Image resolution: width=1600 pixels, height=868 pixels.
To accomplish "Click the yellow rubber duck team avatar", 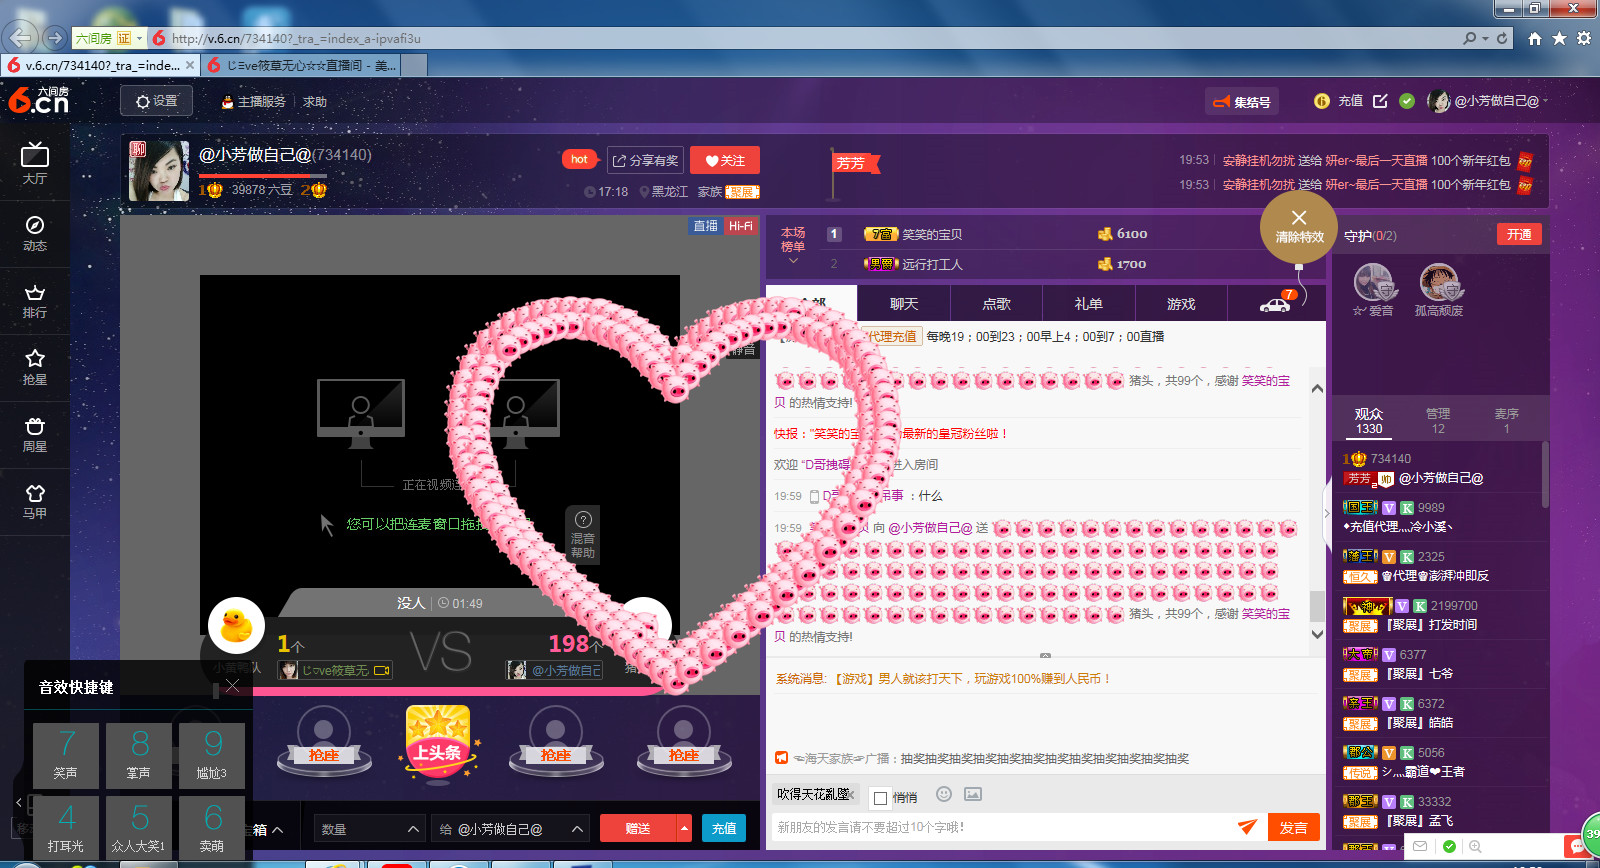I will [x=236, y=625].
